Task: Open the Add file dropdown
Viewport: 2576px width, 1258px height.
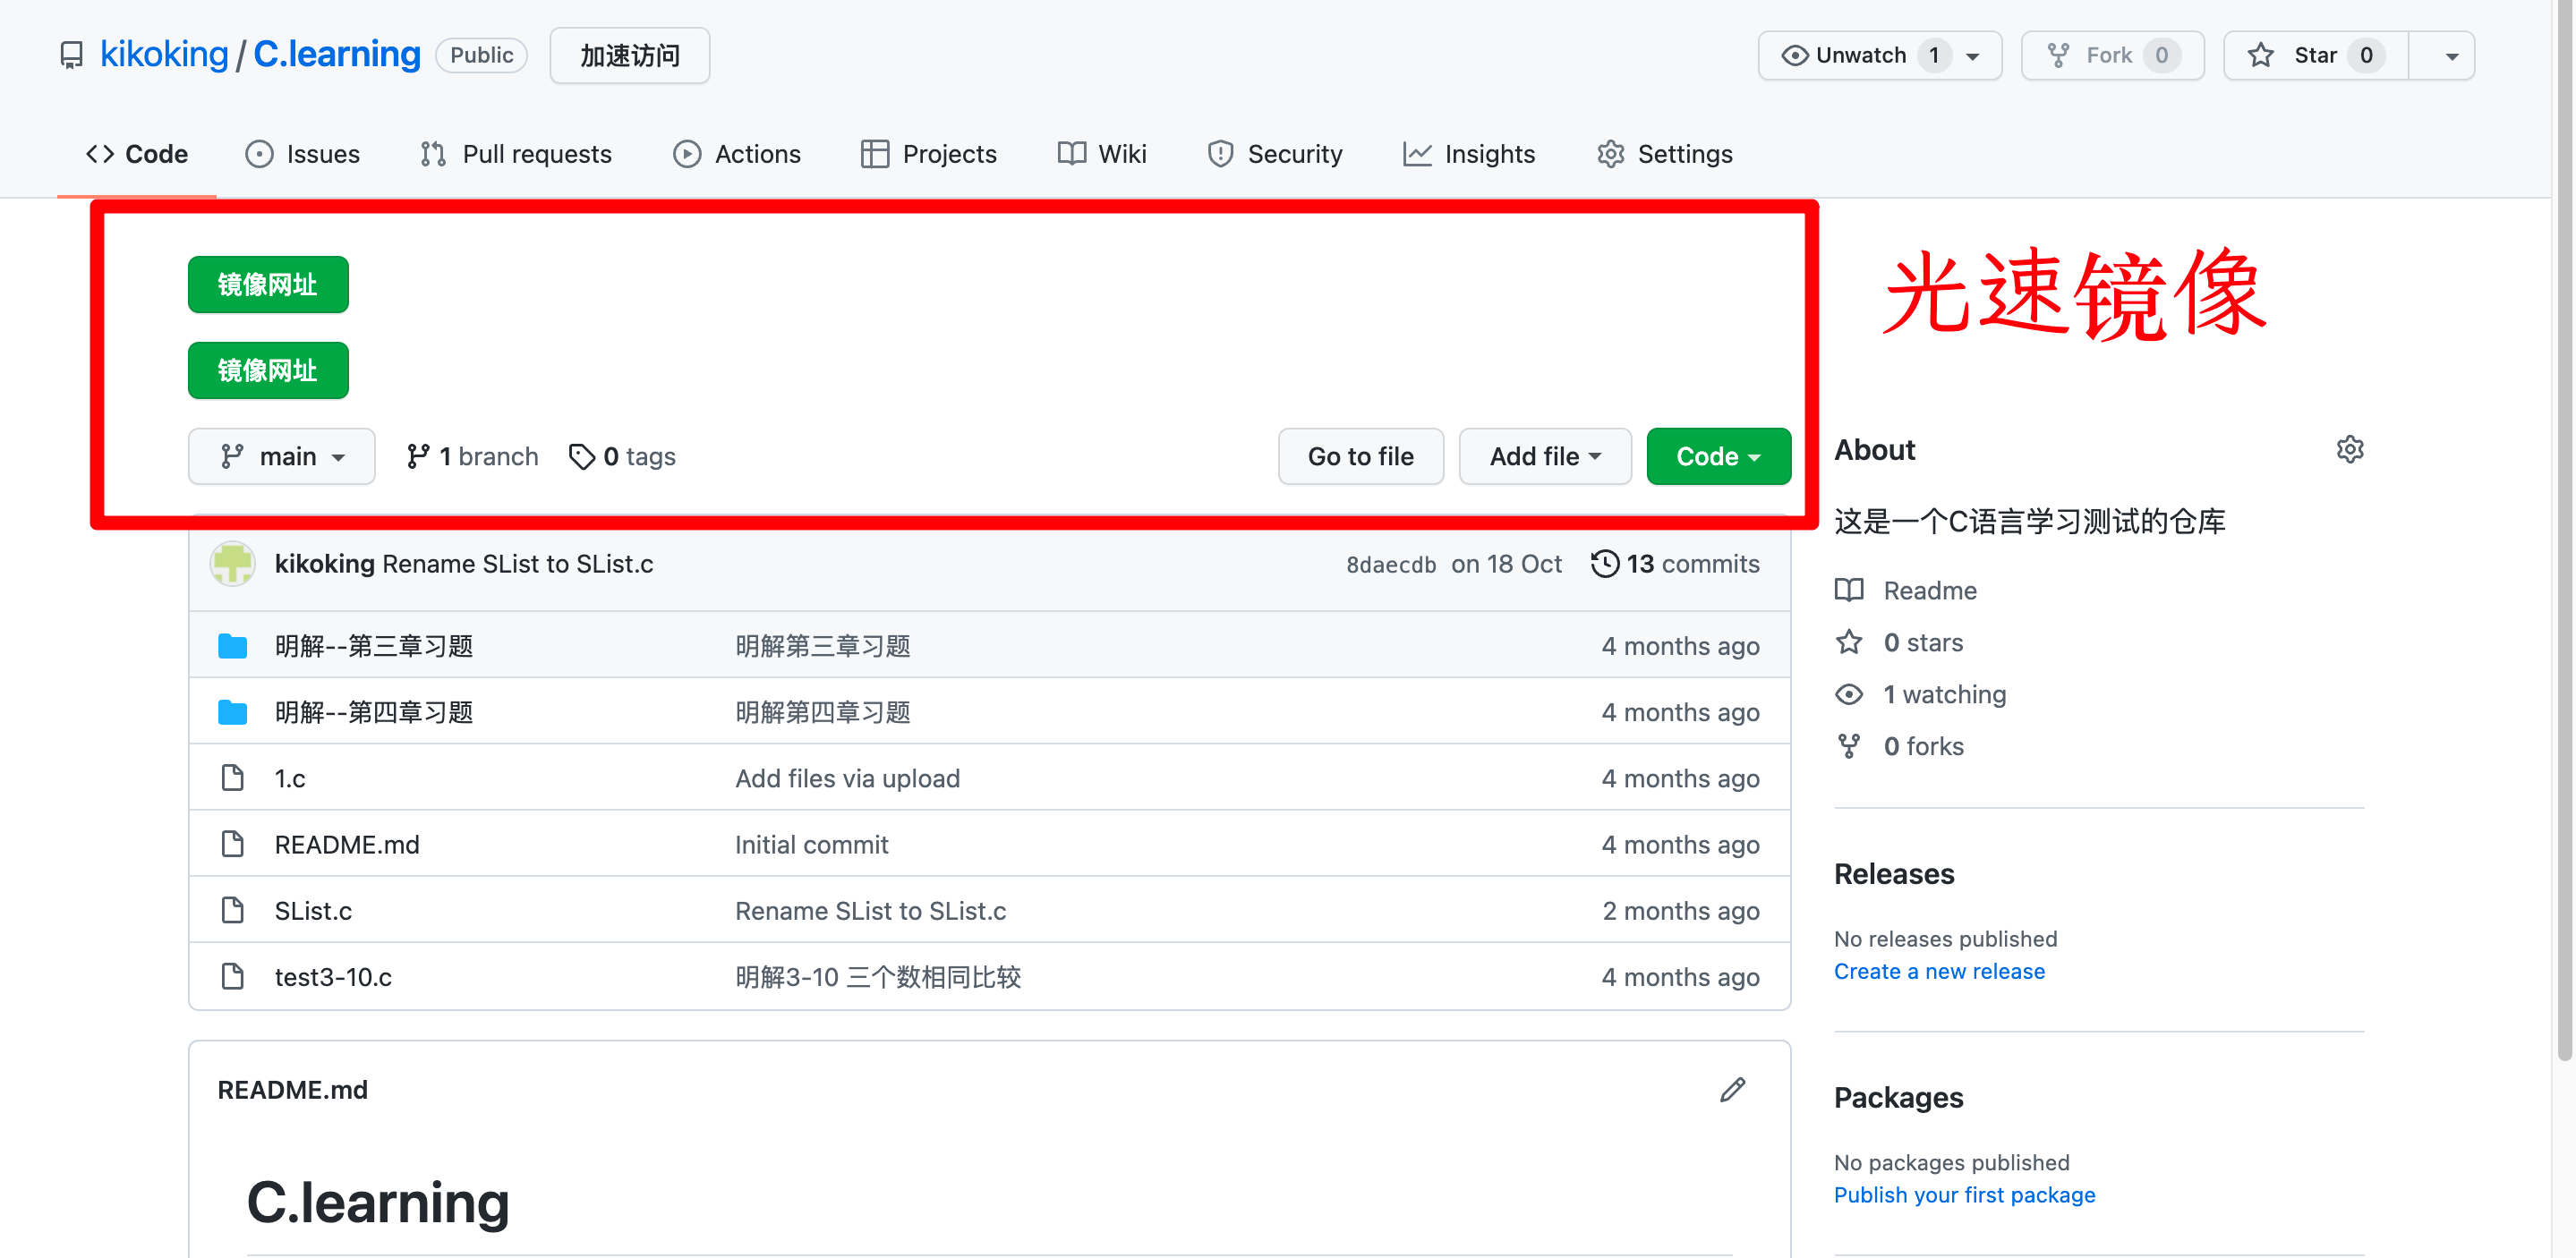Action: pyautogui.click(x=1544, y=457)
